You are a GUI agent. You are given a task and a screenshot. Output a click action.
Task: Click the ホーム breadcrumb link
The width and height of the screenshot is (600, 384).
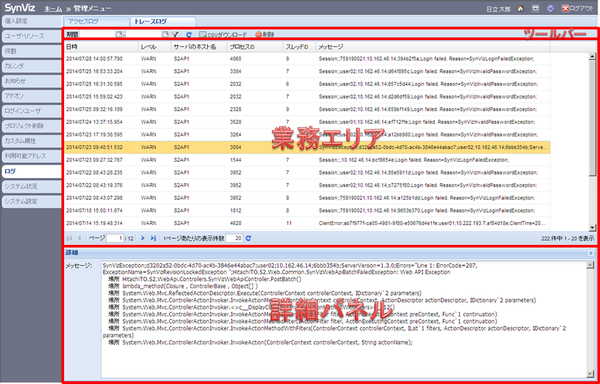[54, 8]
